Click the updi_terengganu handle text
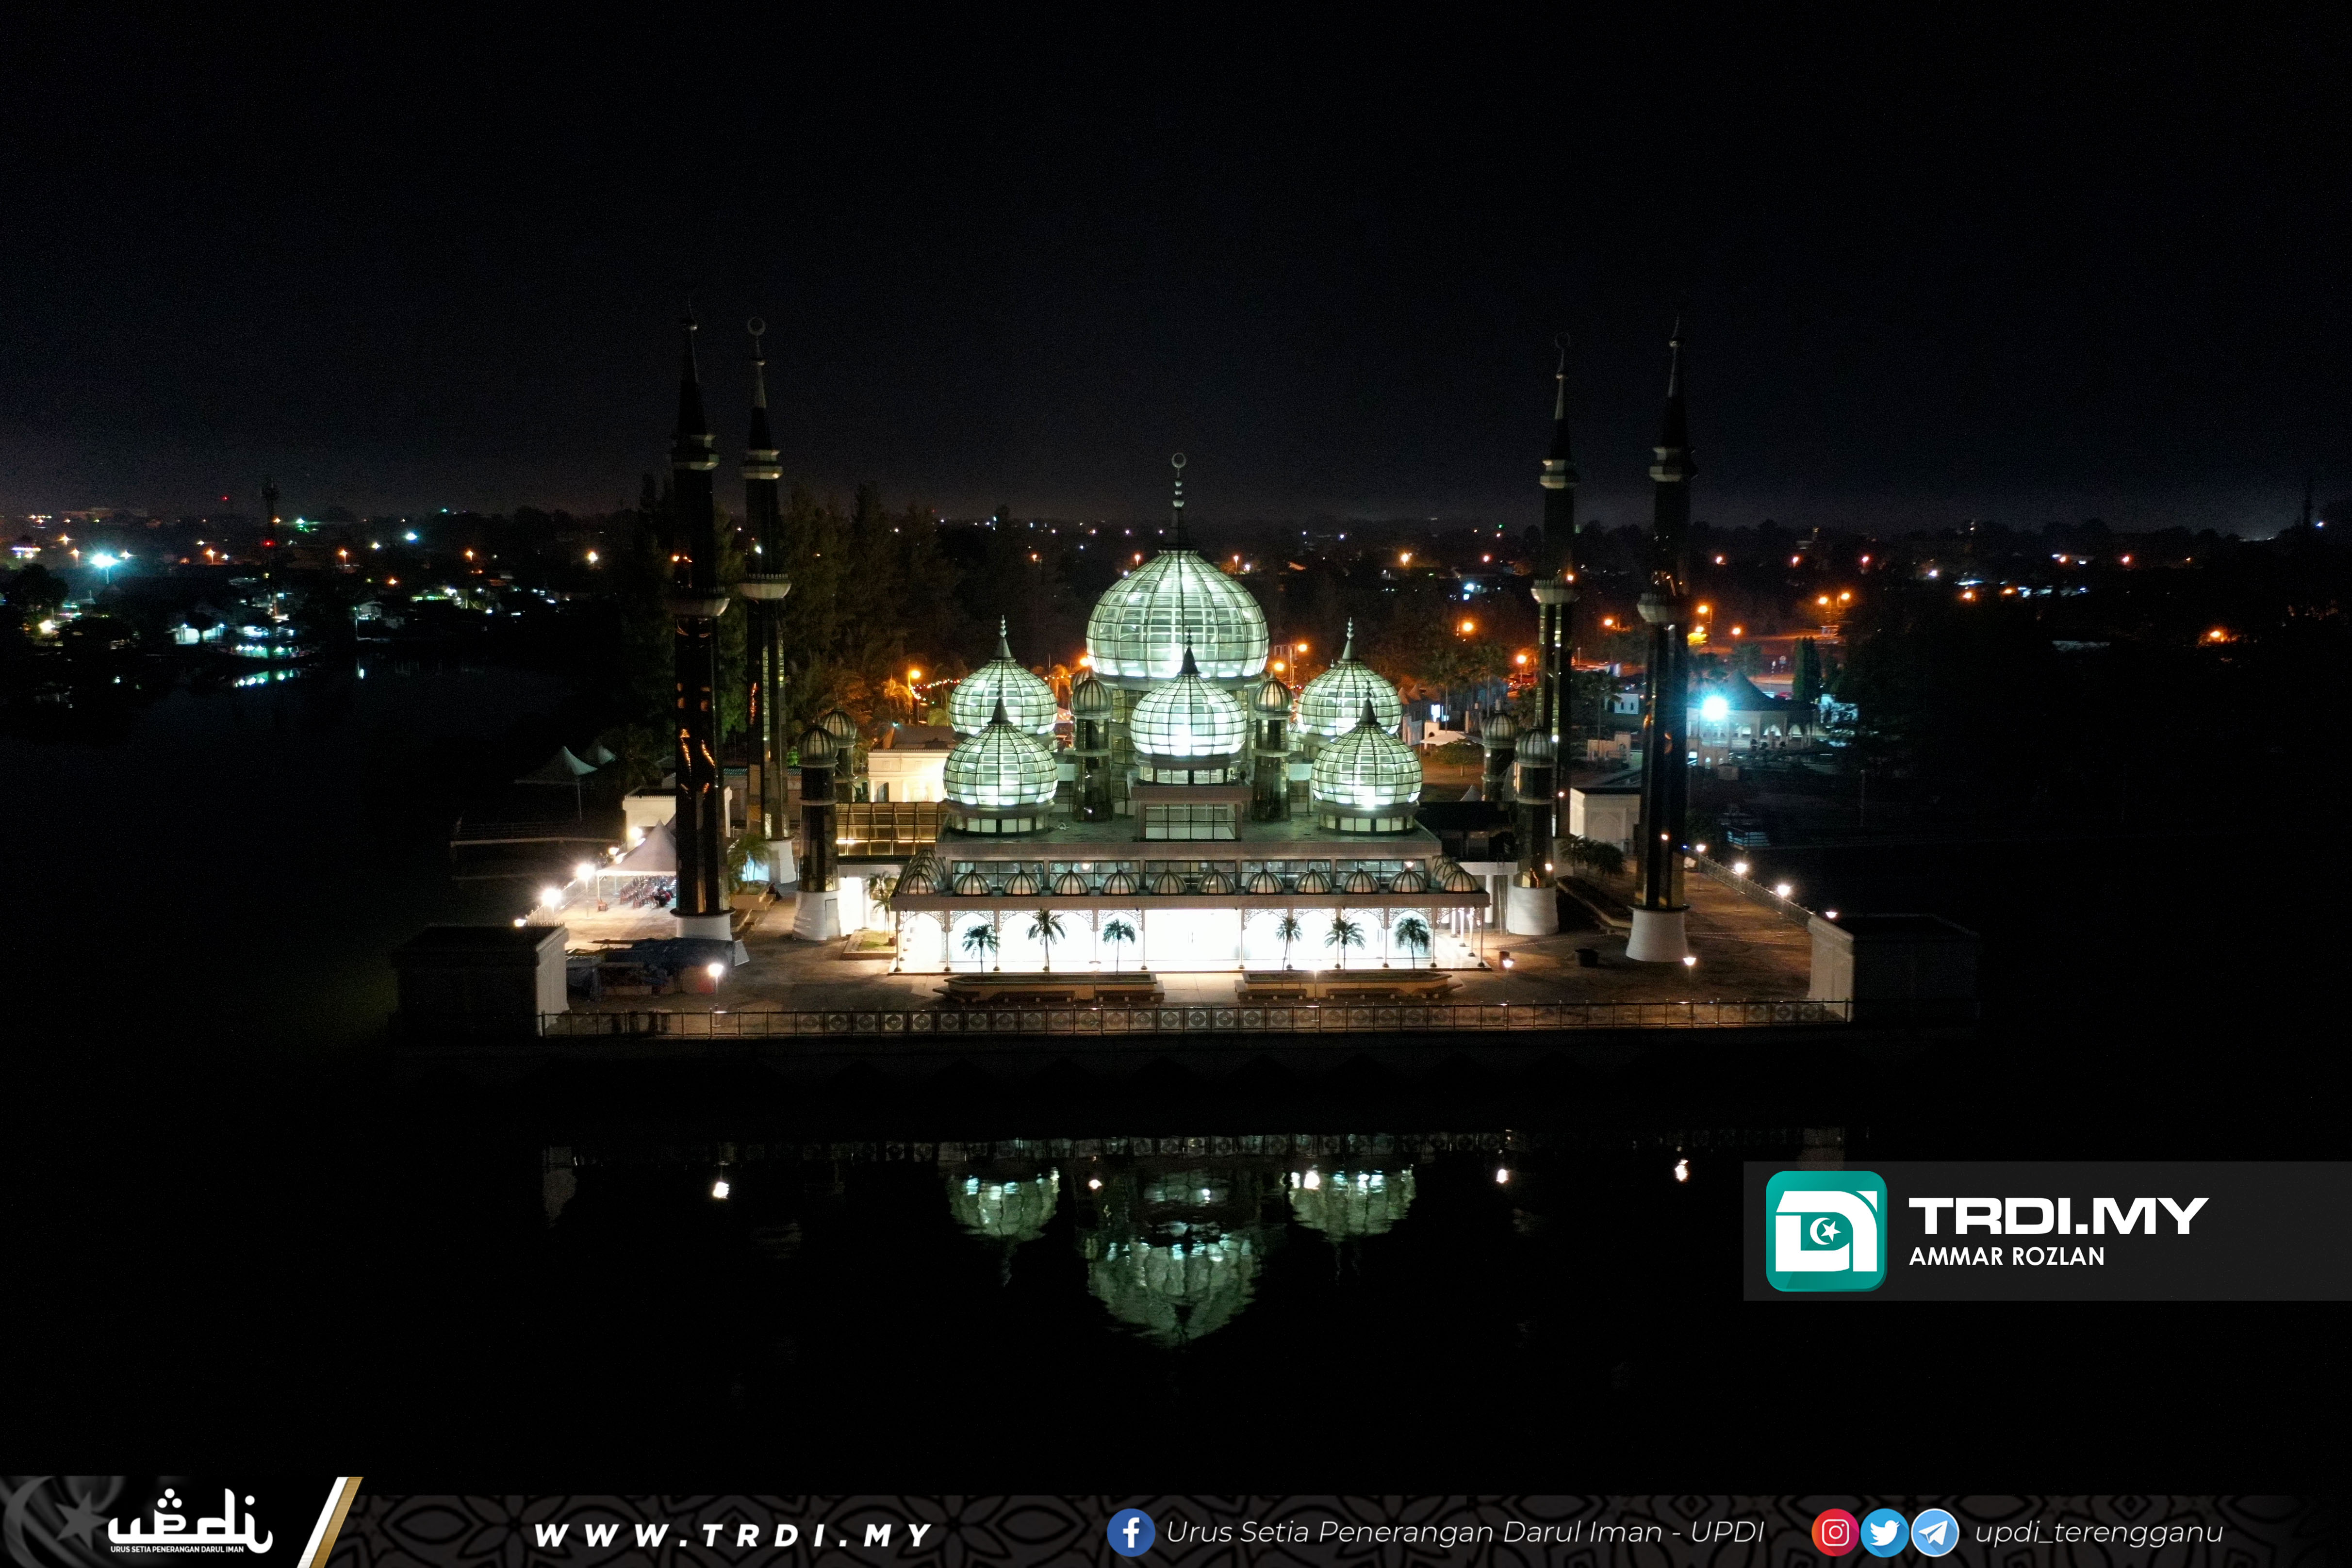 2098,1532
